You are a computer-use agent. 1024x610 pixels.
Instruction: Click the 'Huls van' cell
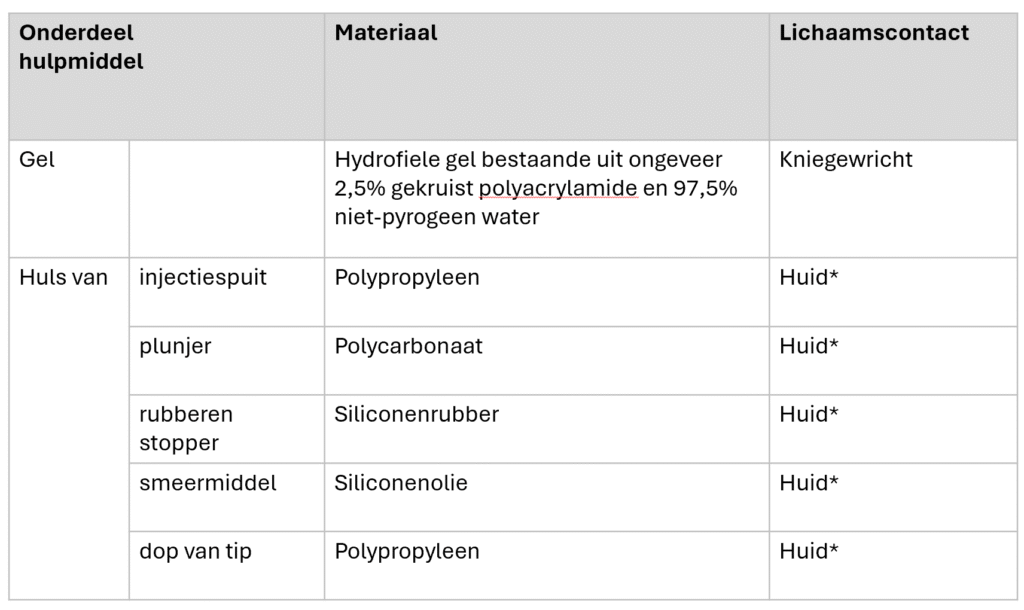coord(69,428)
